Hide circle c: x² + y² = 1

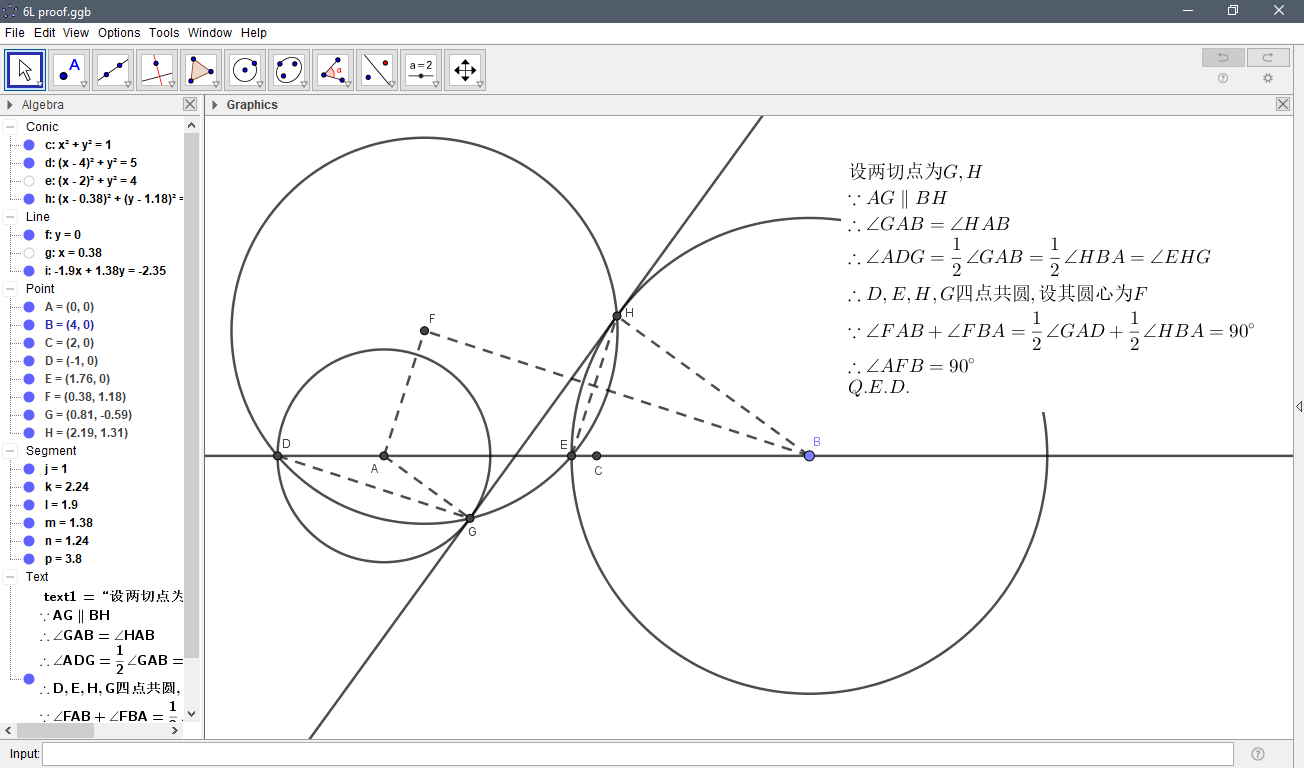27,144
